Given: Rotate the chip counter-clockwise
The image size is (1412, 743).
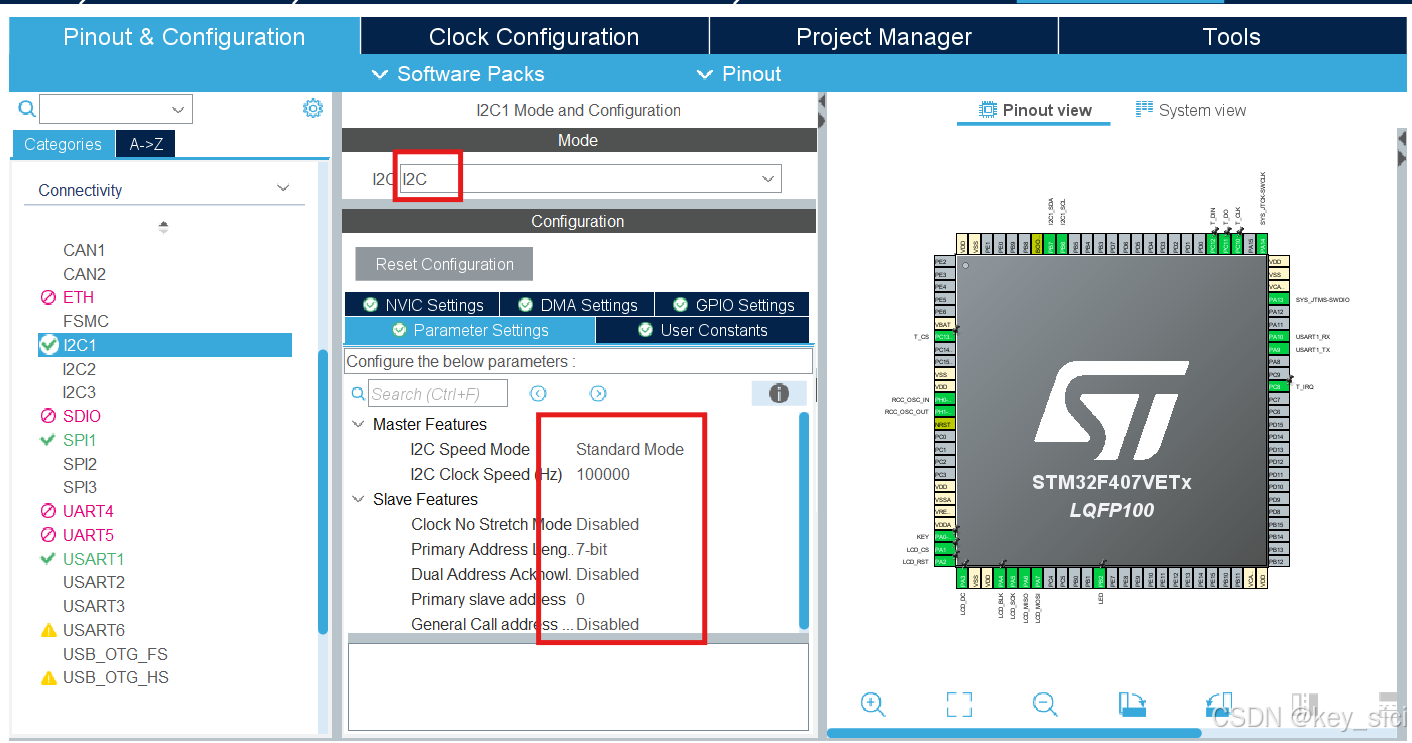Looking at the screenshot, I should [1218, 704].
